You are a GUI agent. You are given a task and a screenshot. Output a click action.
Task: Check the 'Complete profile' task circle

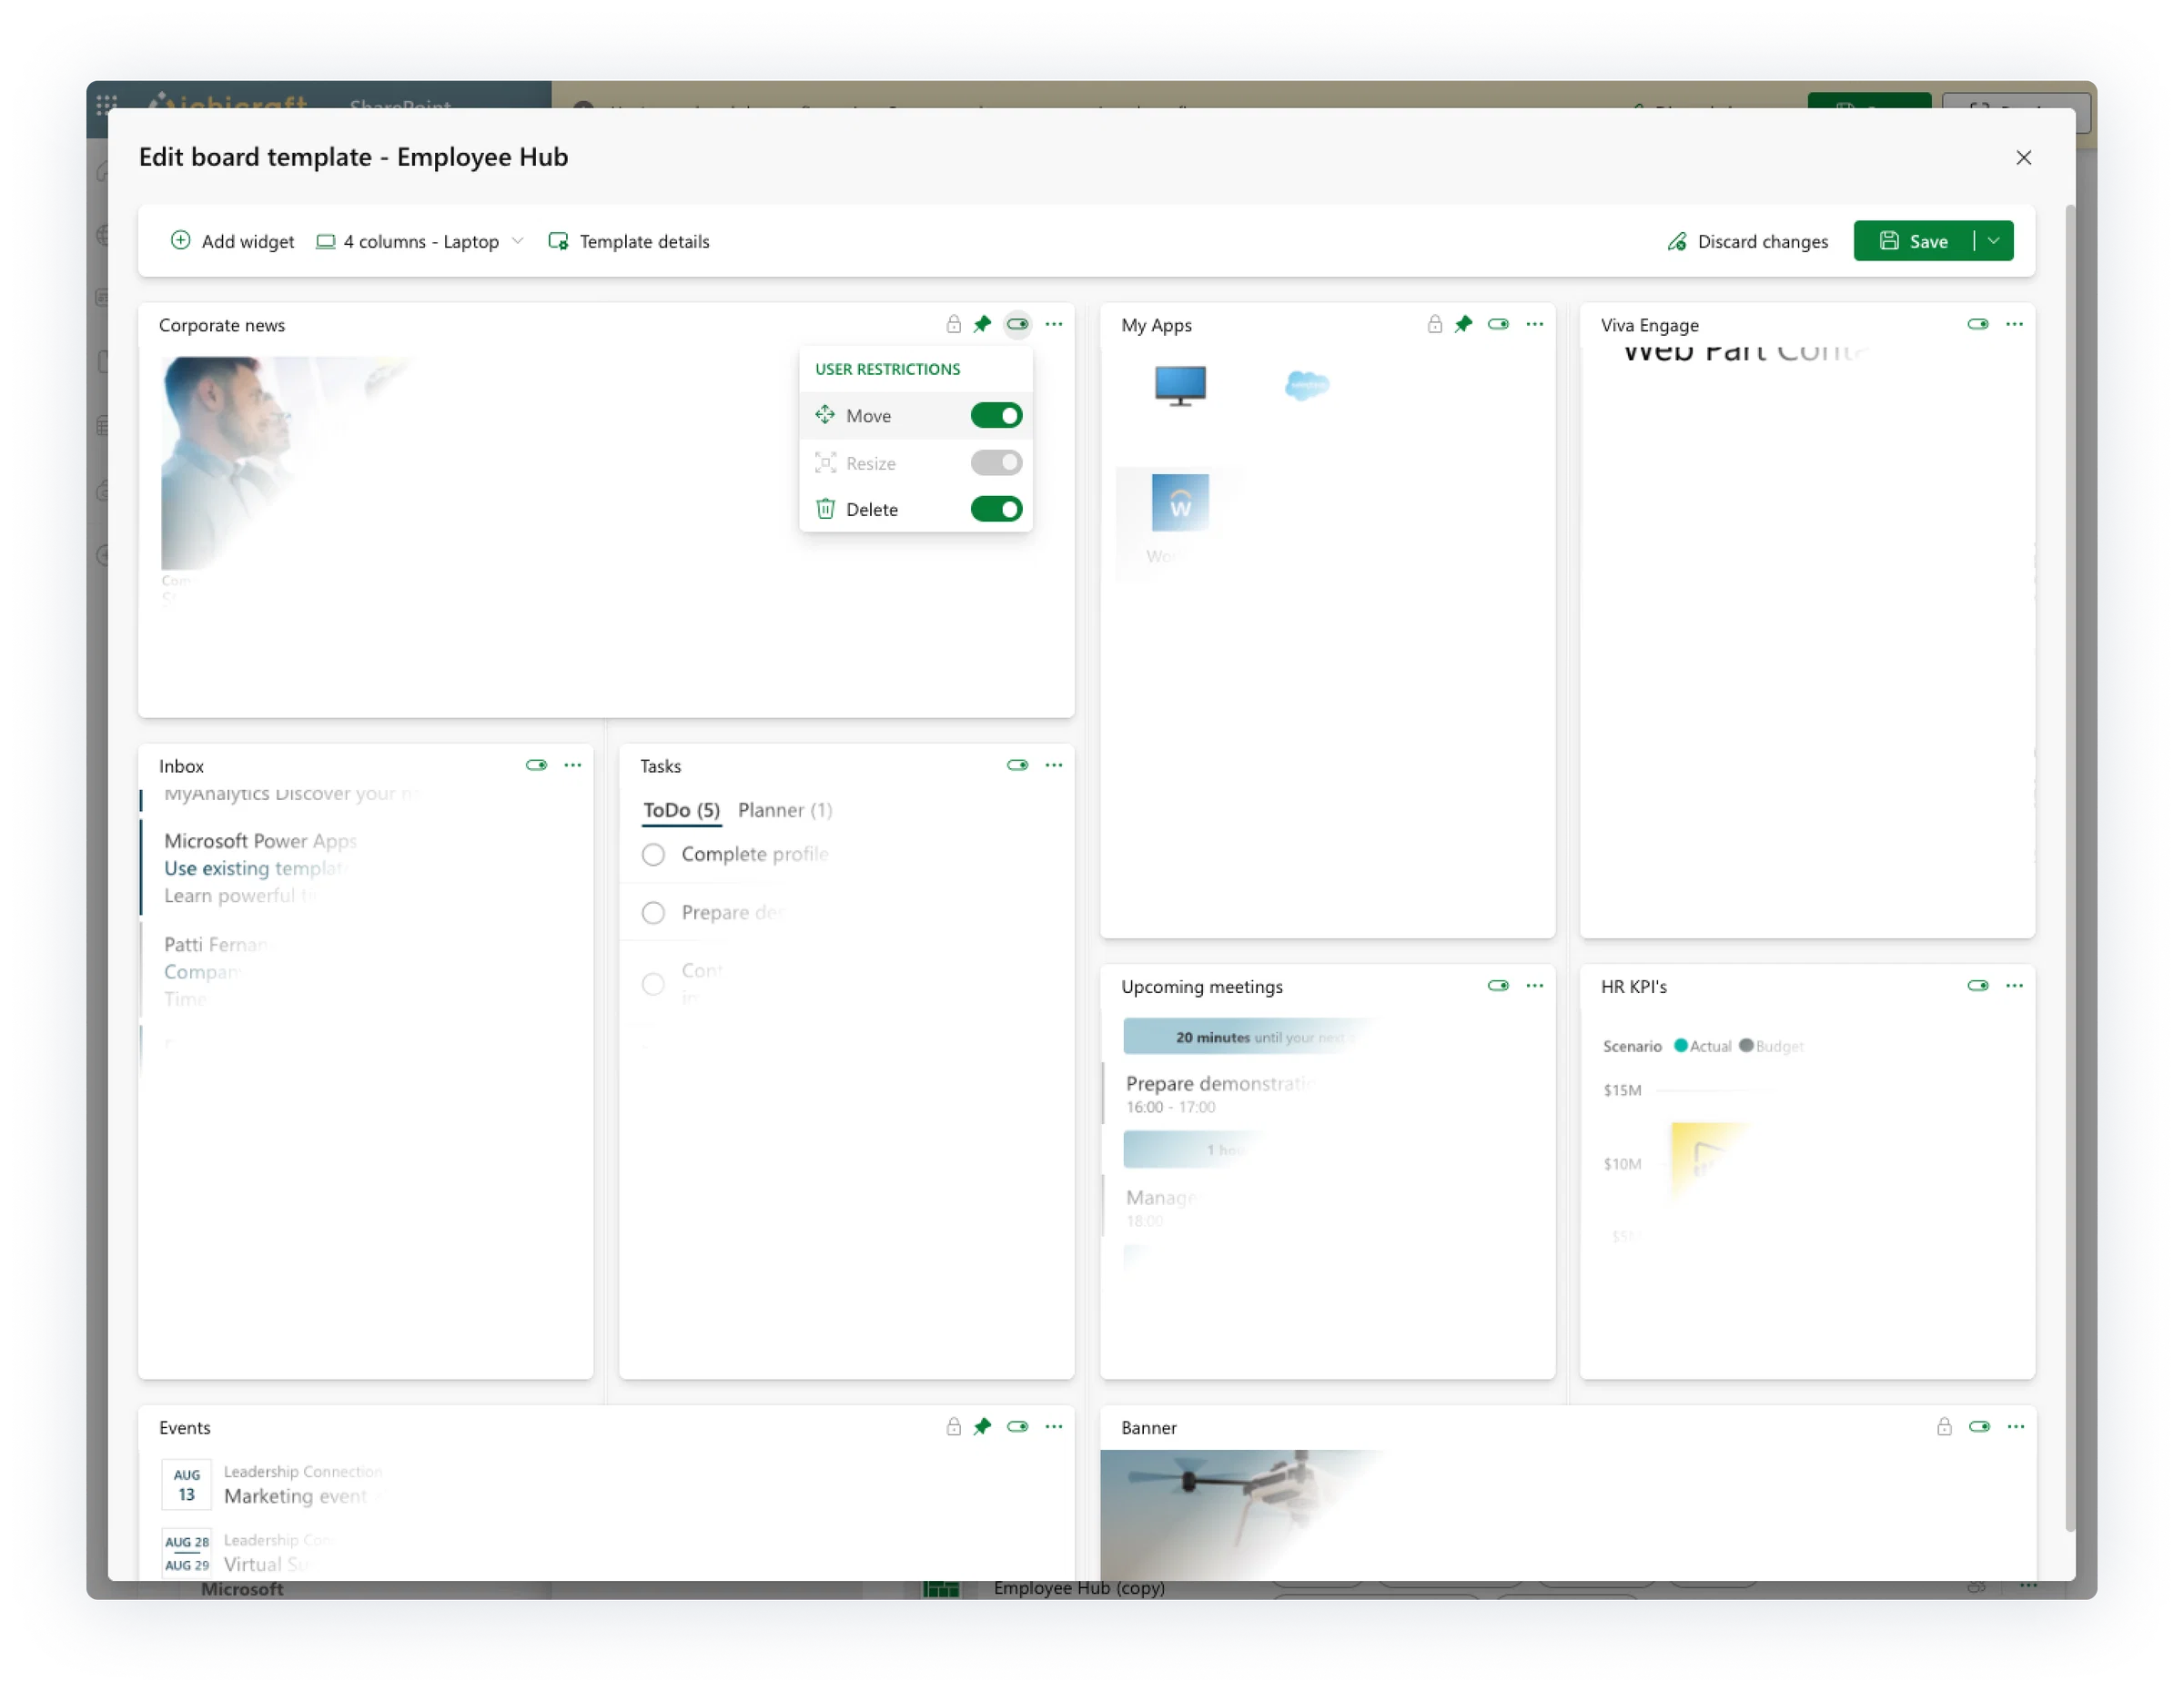653,854
